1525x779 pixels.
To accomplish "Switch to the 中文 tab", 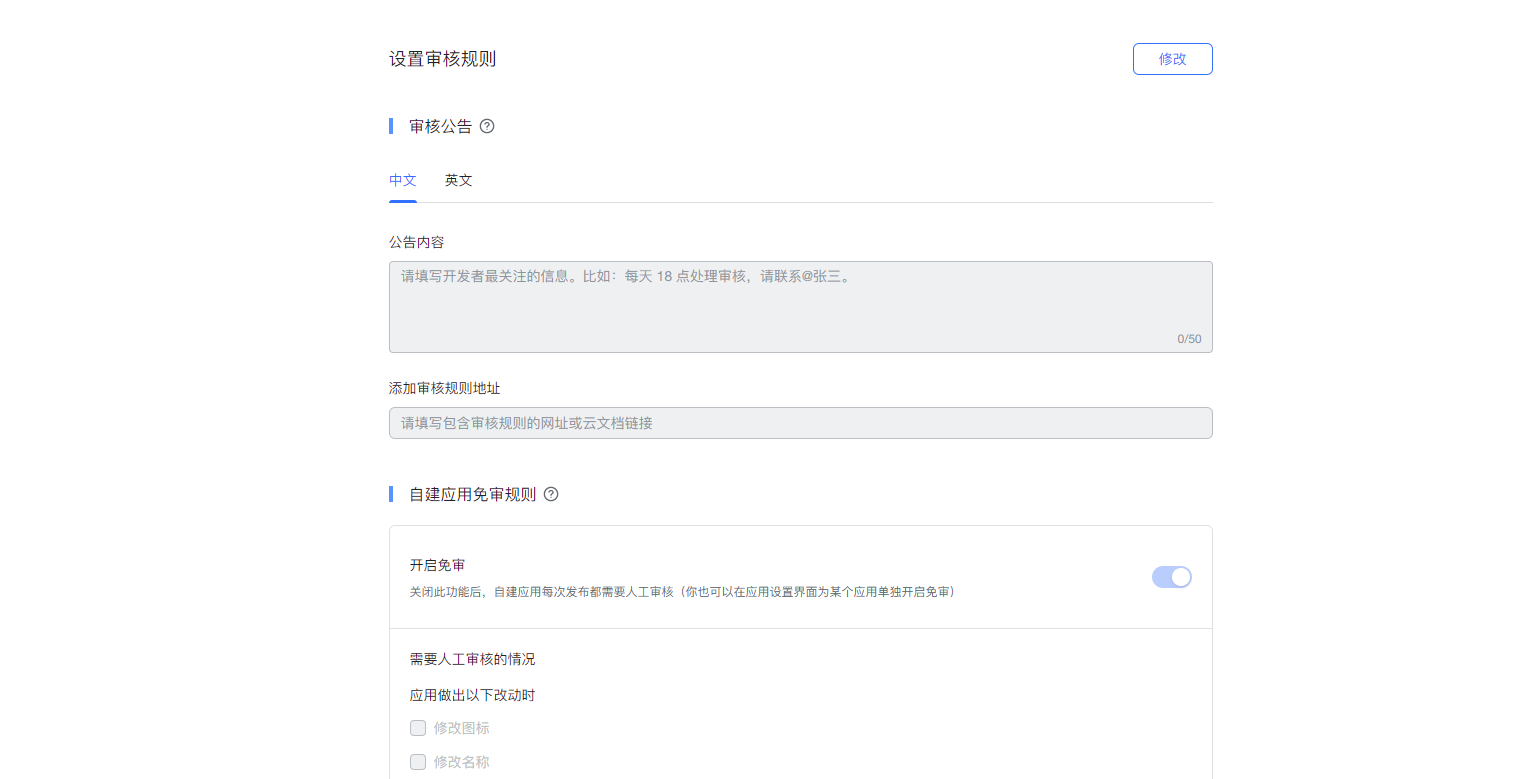I will (x=403, y=181).
